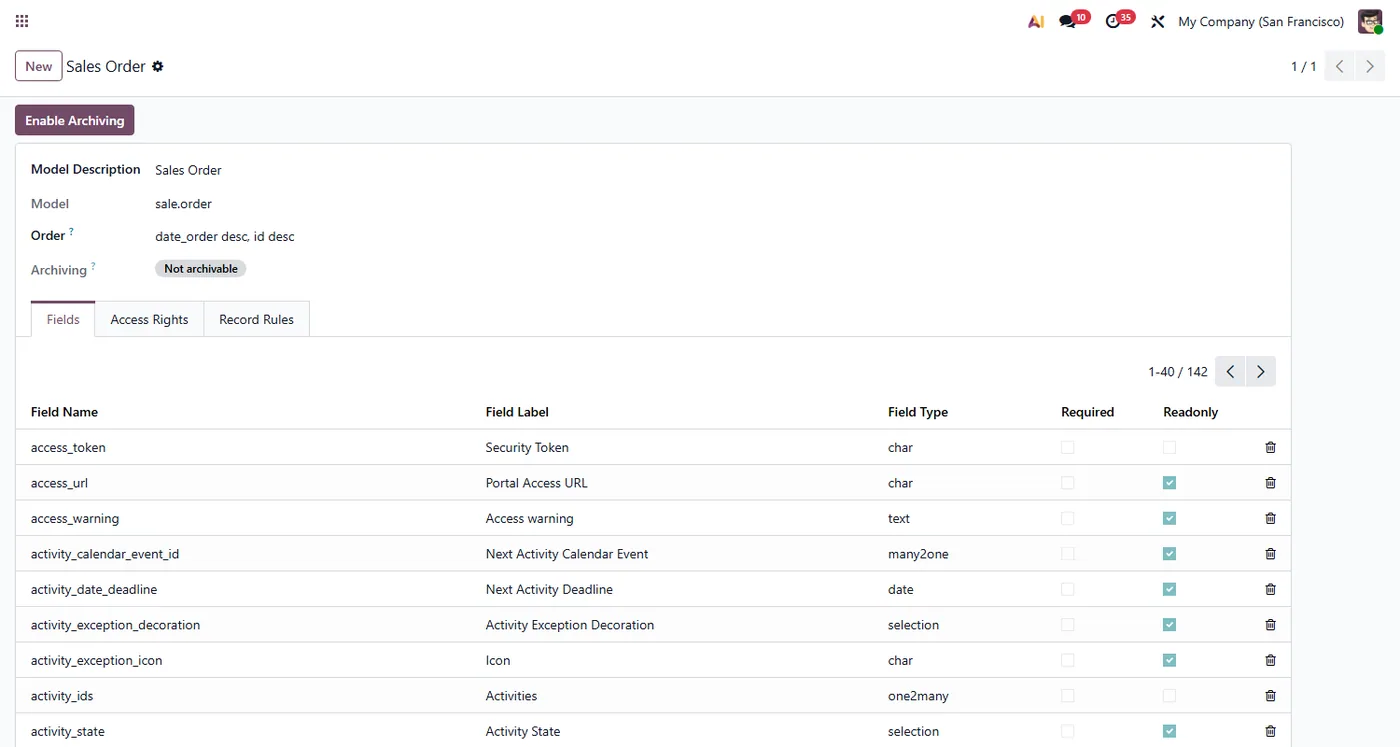Toggle Readonly for activity_calendar_event_id
1400x747 pixels.
(x=1169, y=554)
